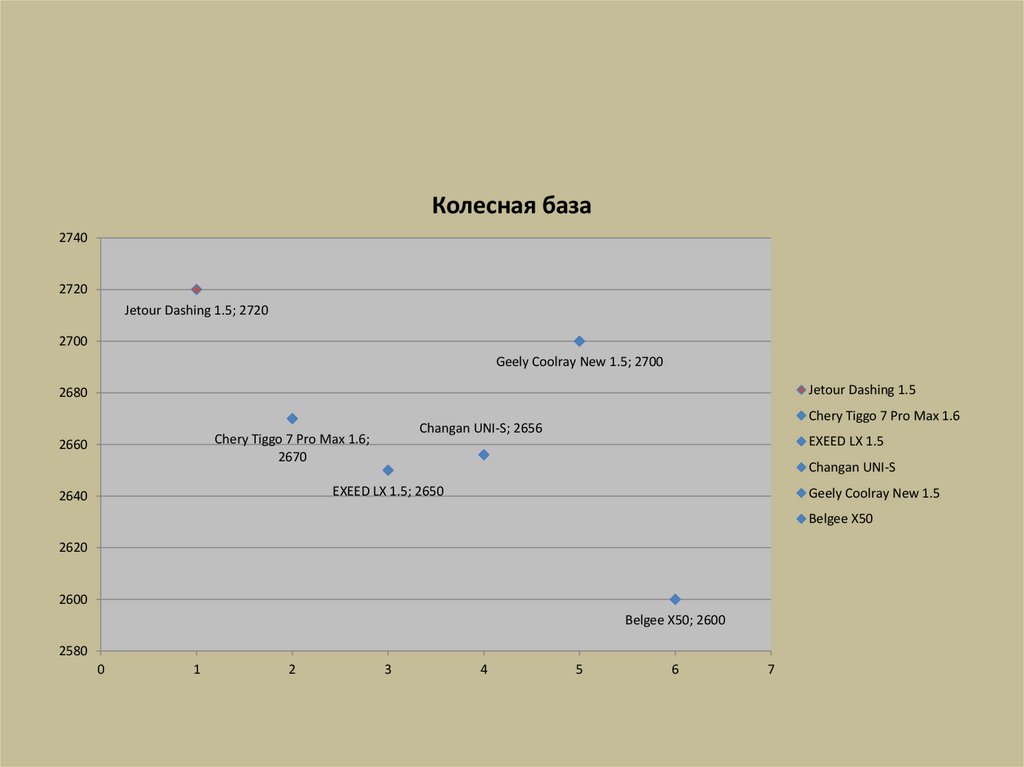1024x767 pixels.
Task: Click legend entry Belgee X50
Action: click(x=835, y=519)
